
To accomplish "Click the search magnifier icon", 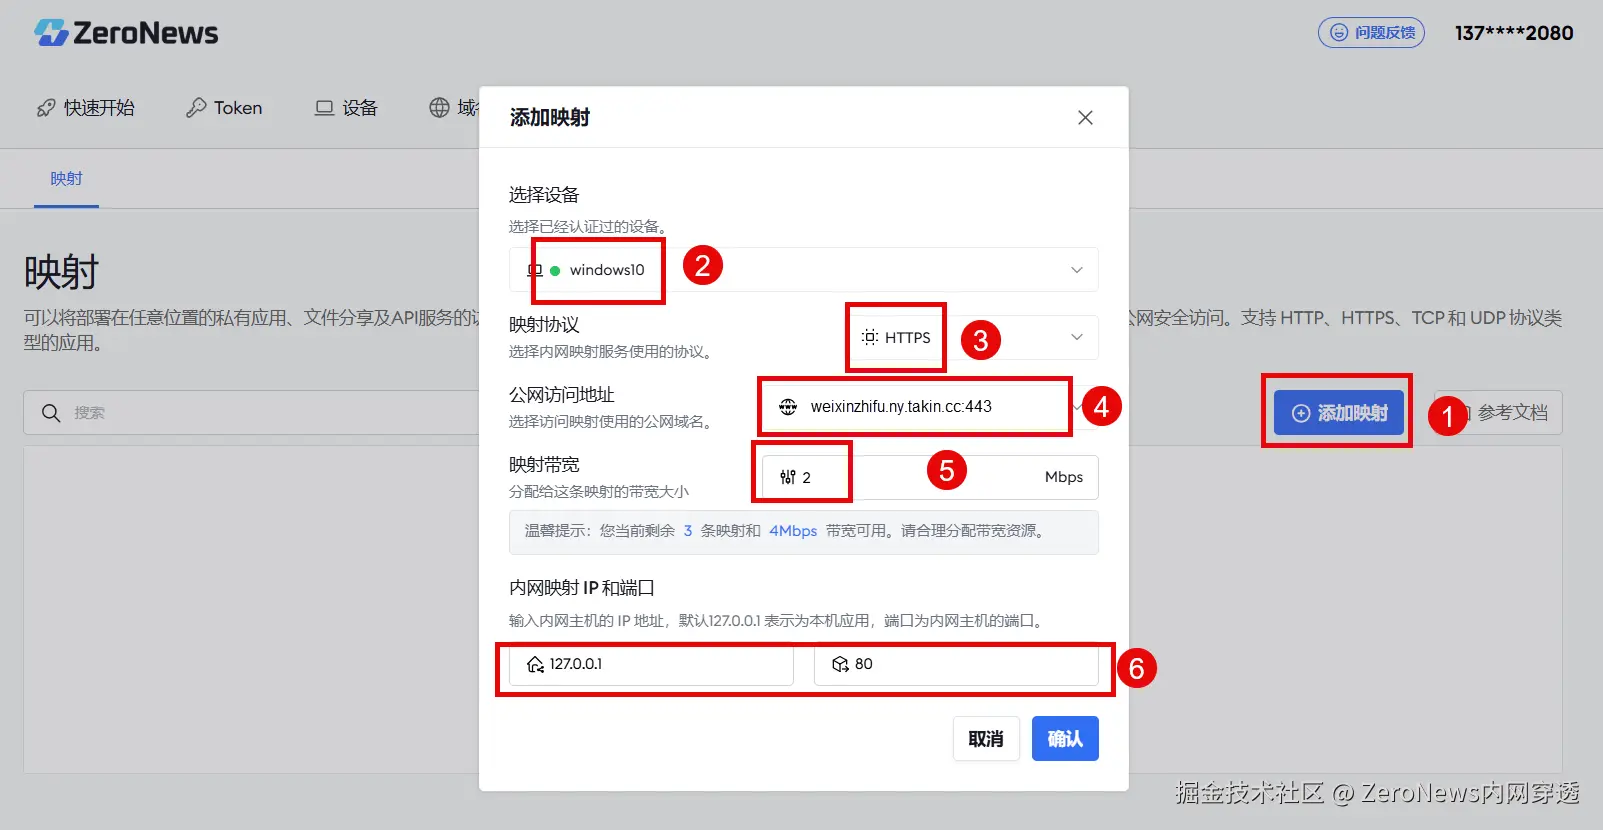I will pos(51,413).
